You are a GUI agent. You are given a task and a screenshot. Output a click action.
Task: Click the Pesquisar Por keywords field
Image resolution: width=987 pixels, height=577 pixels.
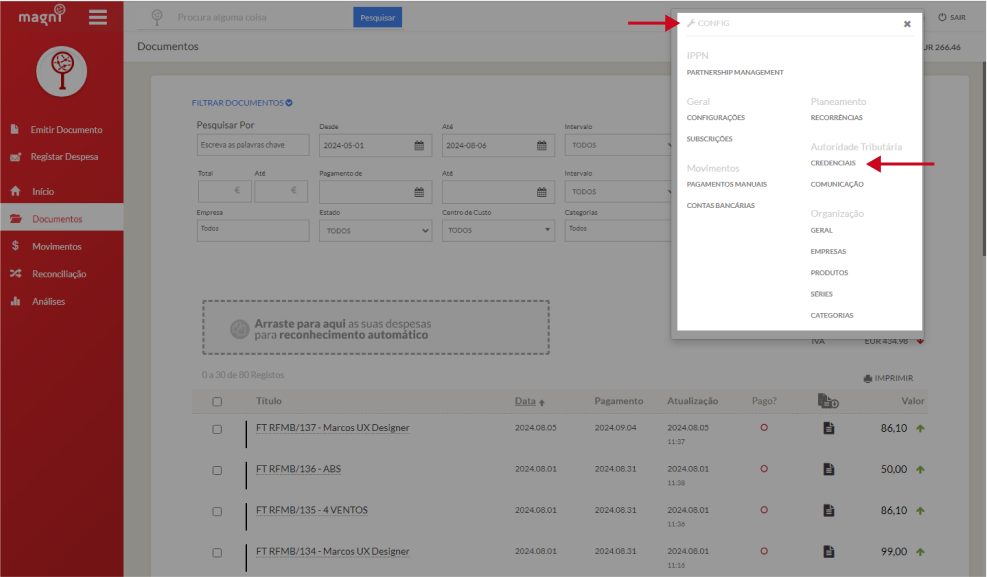coord(253,145)
